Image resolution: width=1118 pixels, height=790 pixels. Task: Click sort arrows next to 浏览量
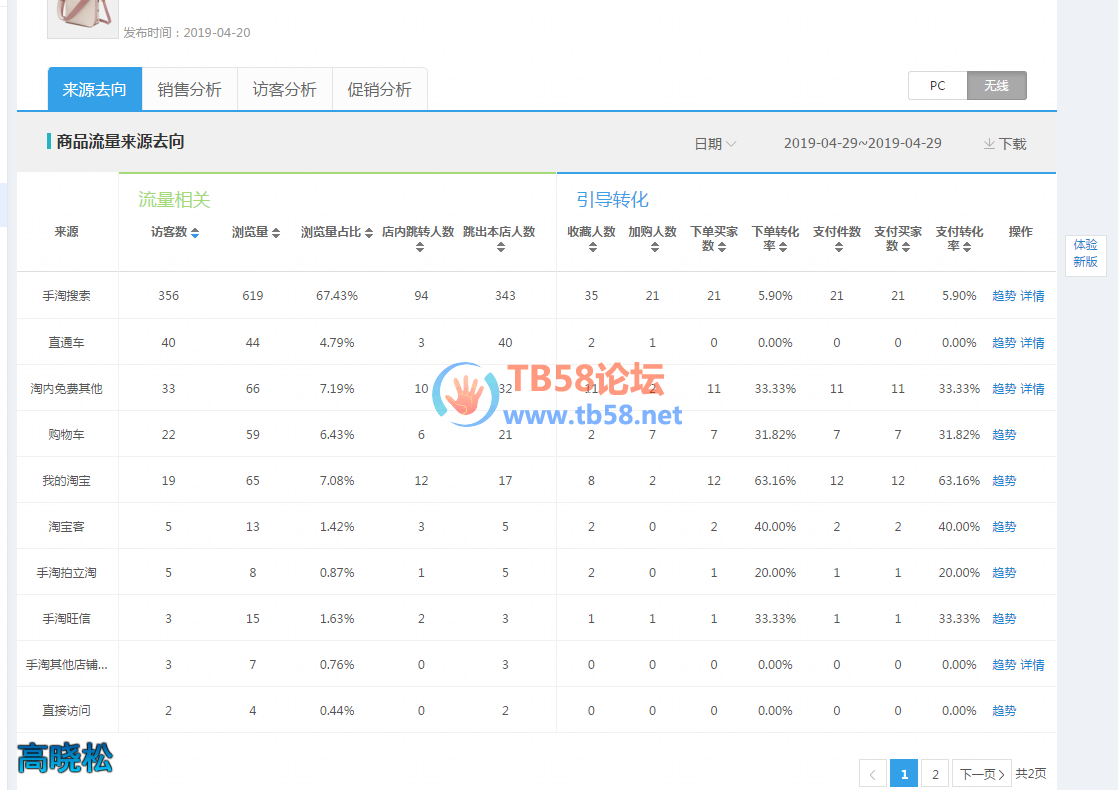click(x=276, y=233)
